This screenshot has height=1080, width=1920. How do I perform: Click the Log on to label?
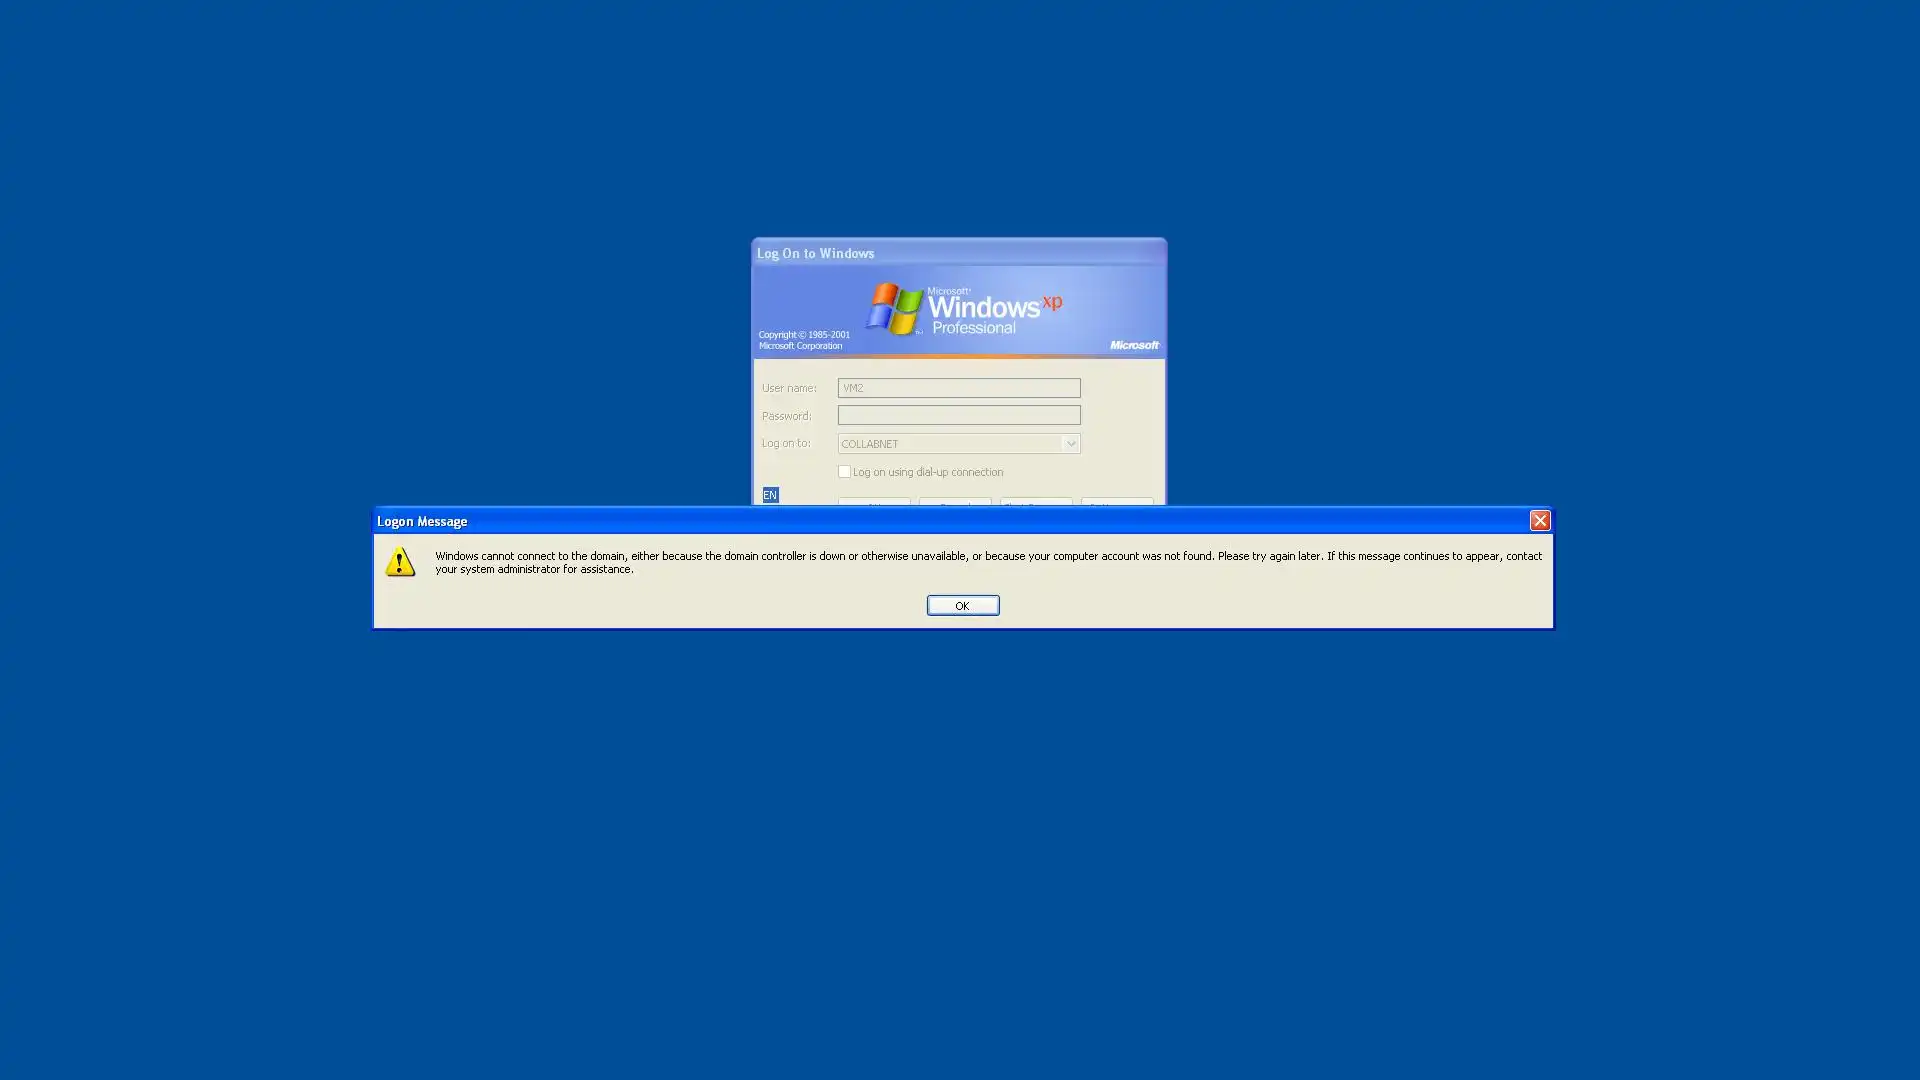click(x=785, y=443)
